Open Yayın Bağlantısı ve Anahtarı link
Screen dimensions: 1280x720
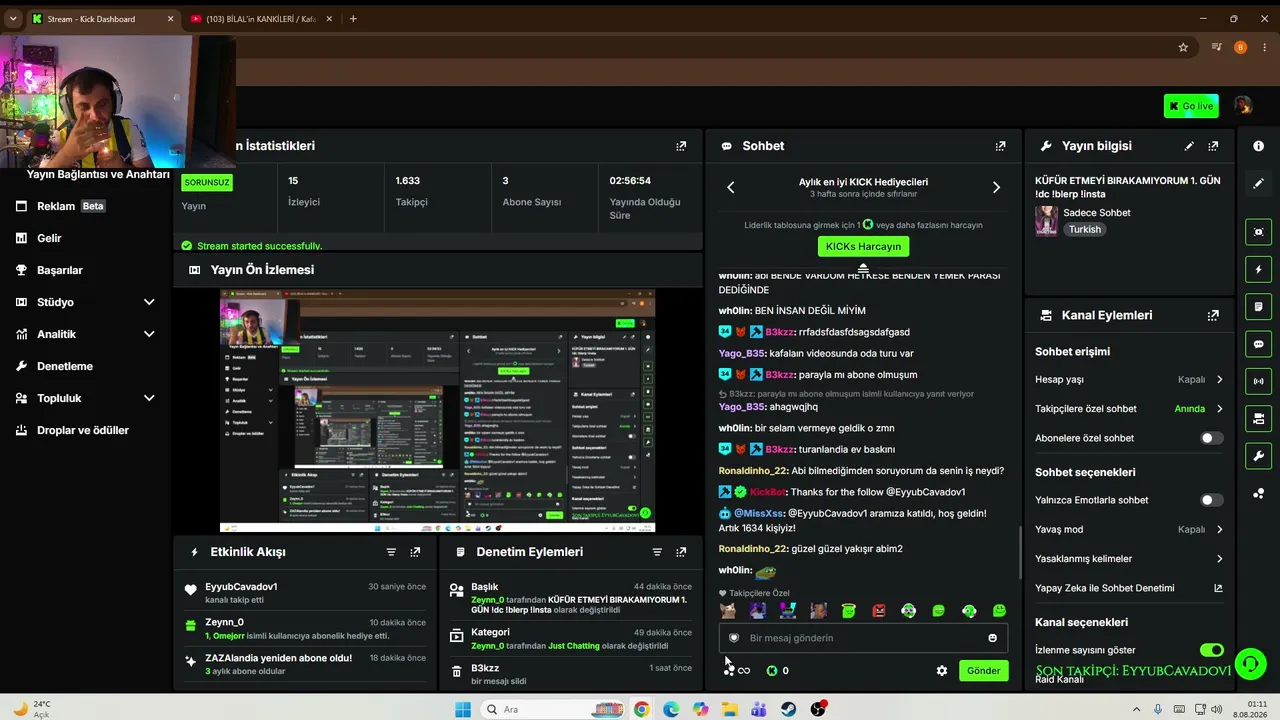pyautogui.click(x=98, y=174)
